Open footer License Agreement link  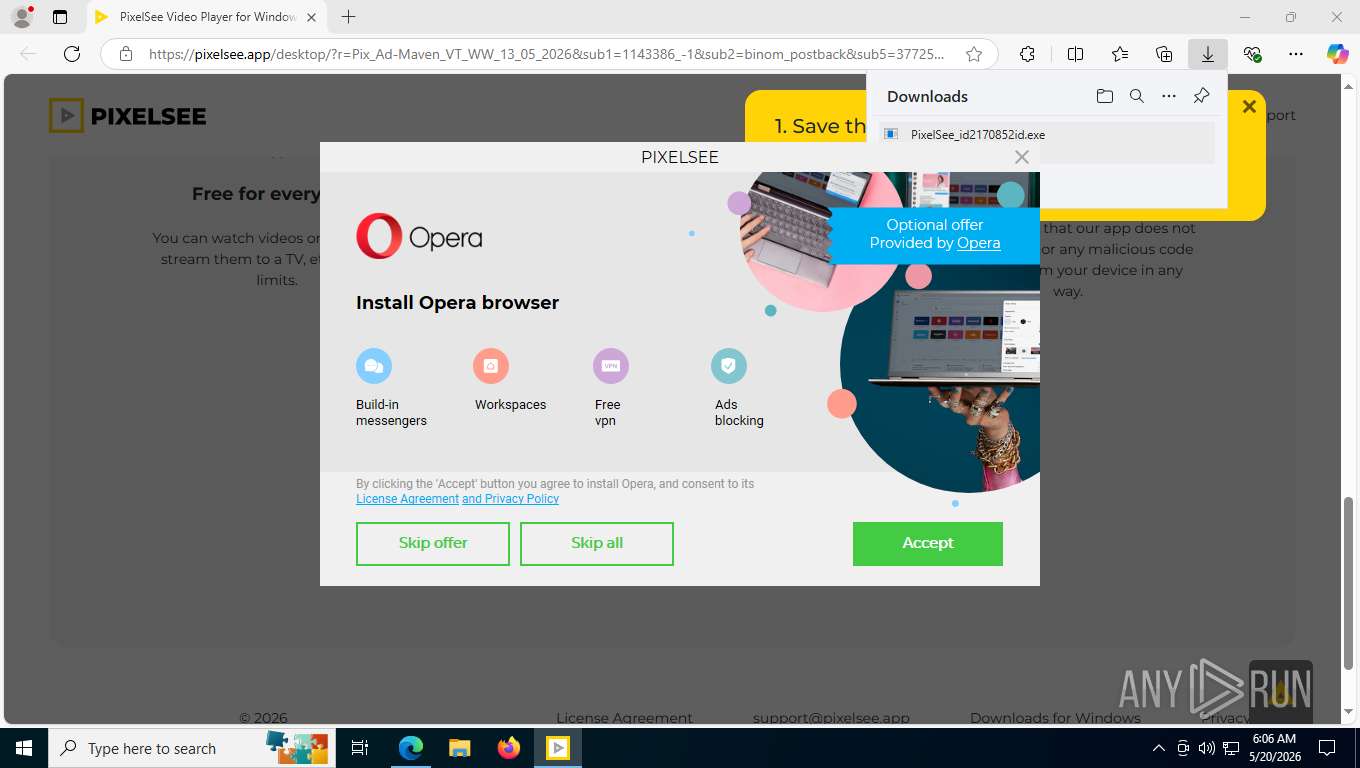(x=624, y=718)
